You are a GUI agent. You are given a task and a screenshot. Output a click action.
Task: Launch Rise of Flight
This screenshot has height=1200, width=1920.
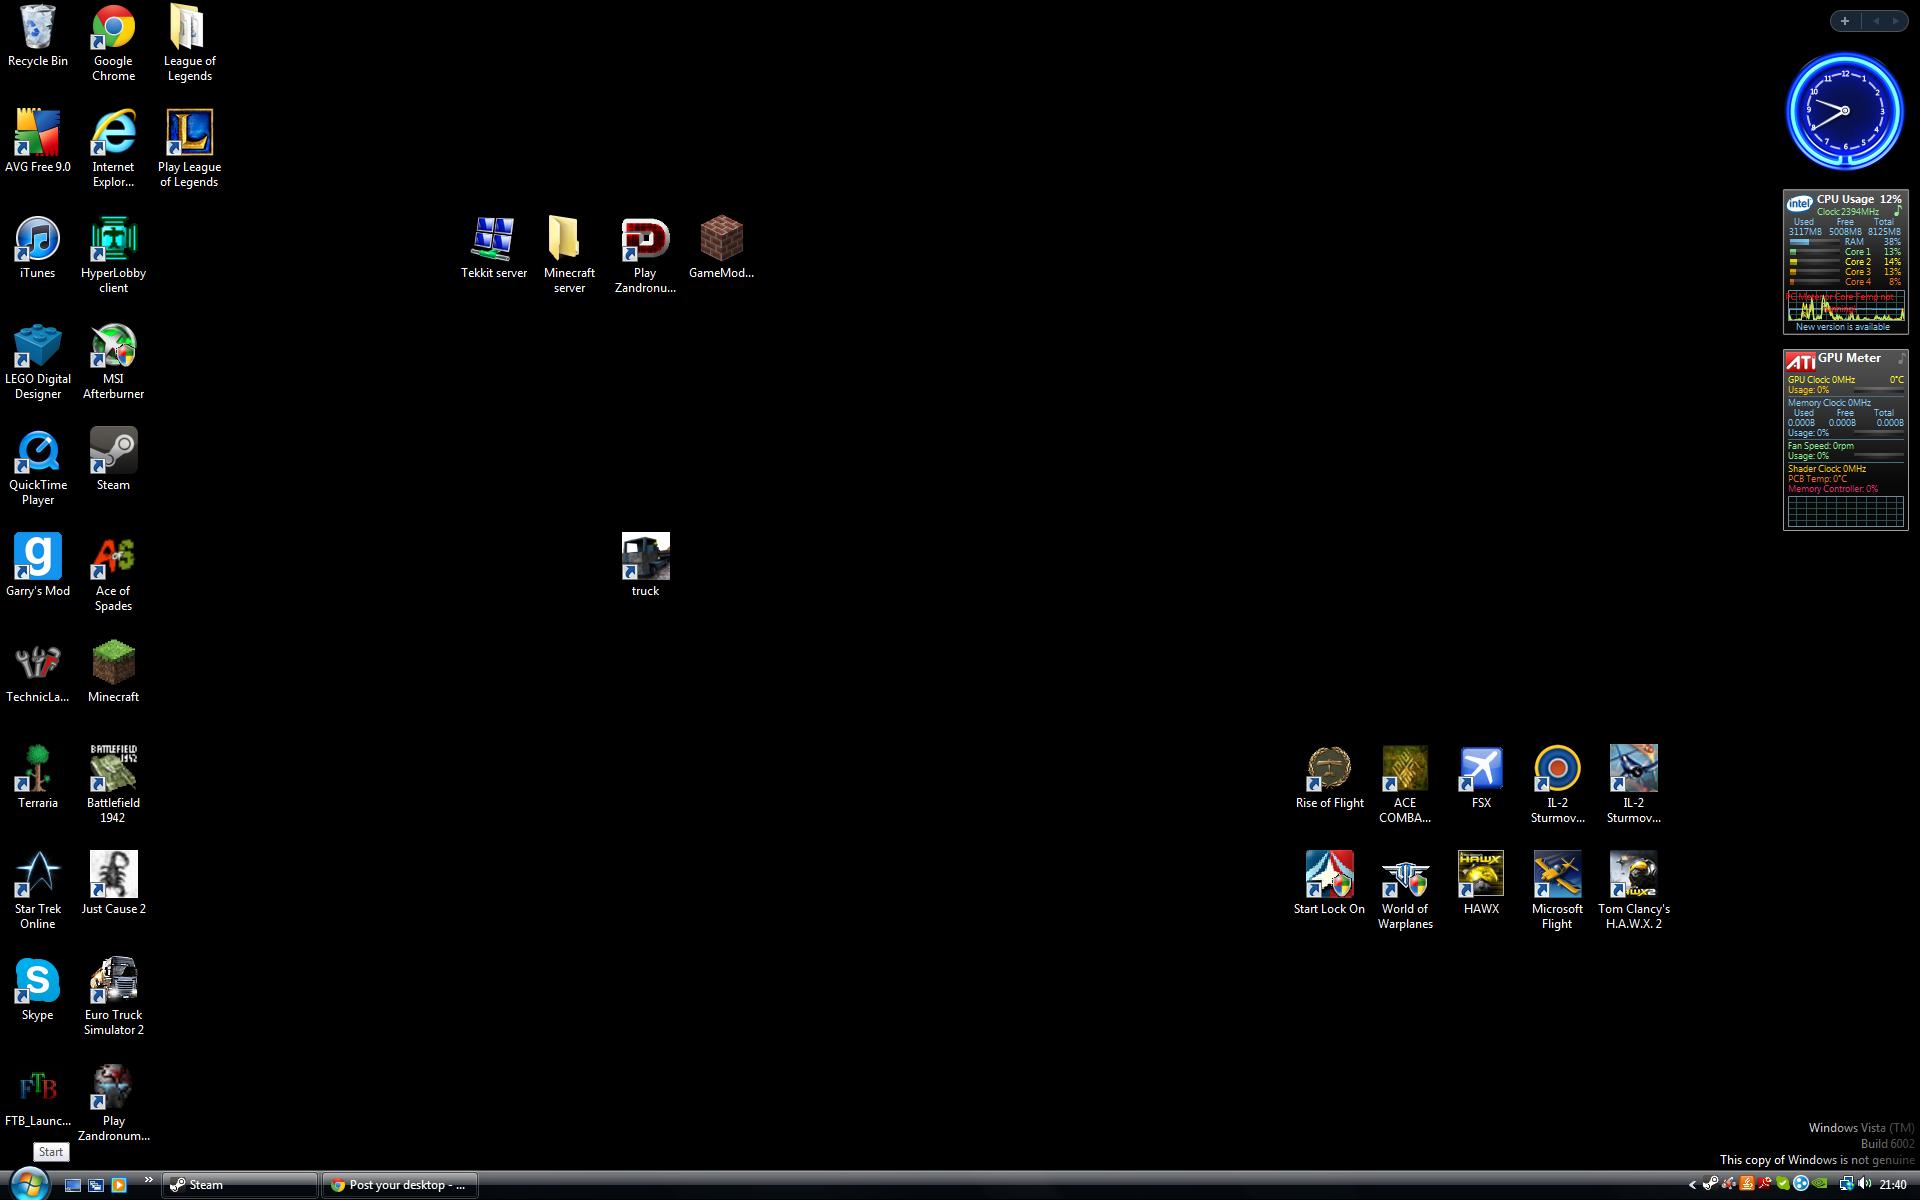(x=1329, y=778)
